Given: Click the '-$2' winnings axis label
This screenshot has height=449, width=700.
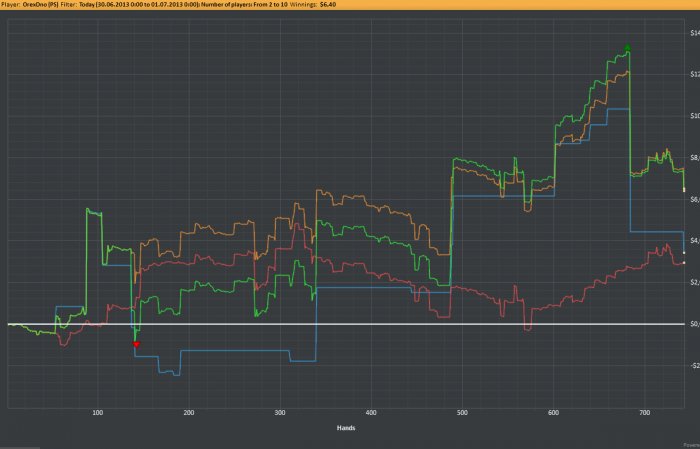Looking at the screenshot, I should (694, 366).
